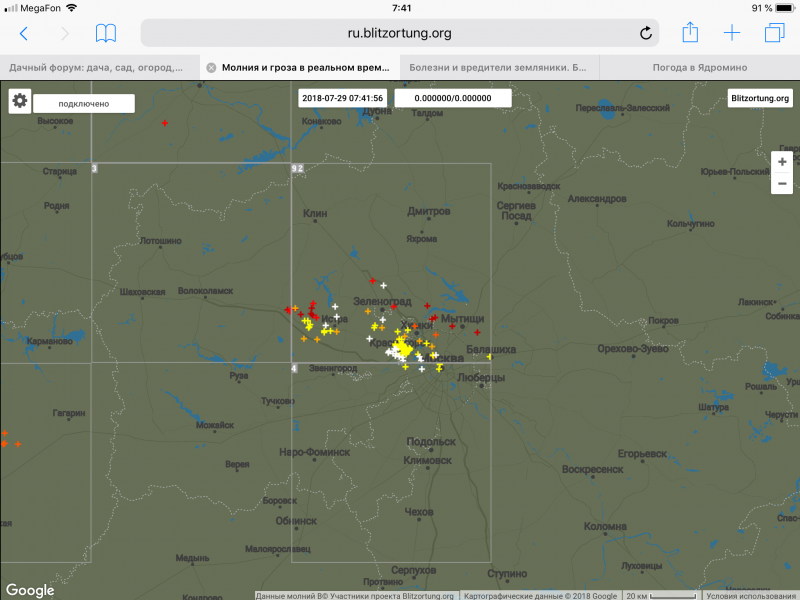The height and width of the screenshot is (600, 800).
Task: Click the Подольск city label
Action: coord(431,442)
